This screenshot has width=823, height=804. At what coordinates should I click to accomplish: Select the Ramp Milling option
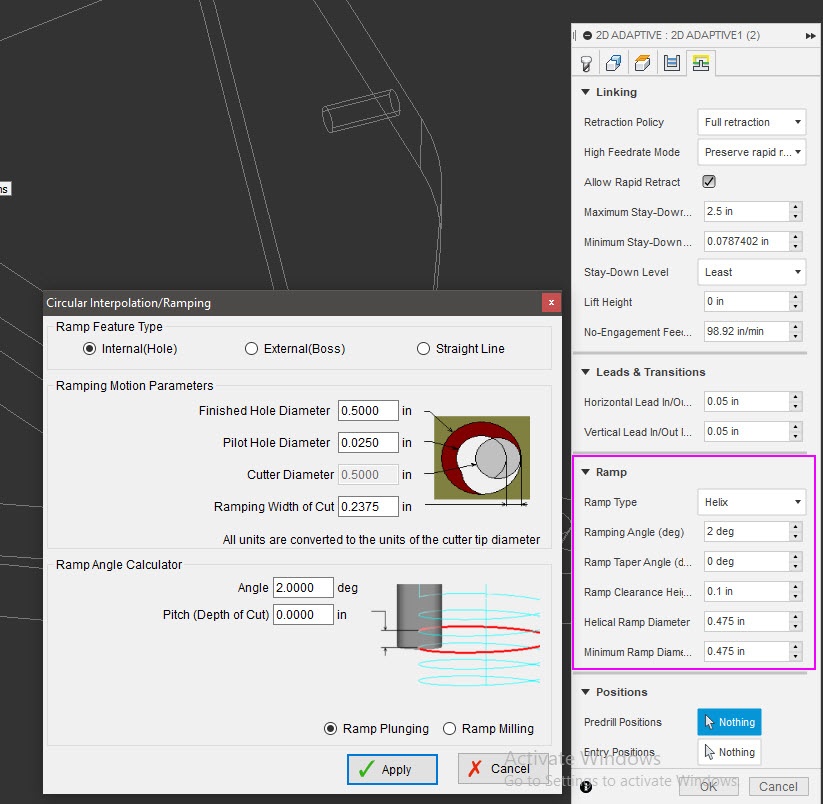pyautogui.click(x=450, y=729)
